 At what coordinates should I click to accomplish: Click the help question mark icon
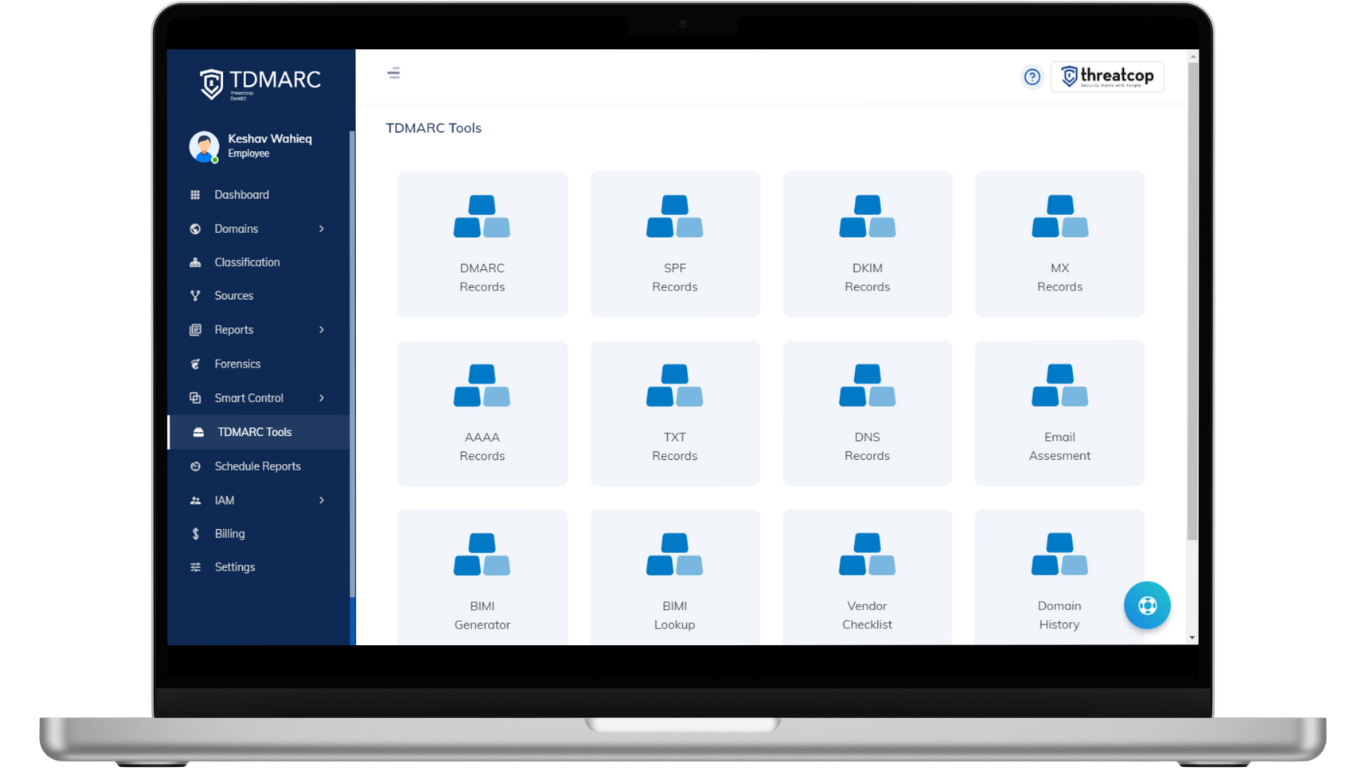point(1032,76)
